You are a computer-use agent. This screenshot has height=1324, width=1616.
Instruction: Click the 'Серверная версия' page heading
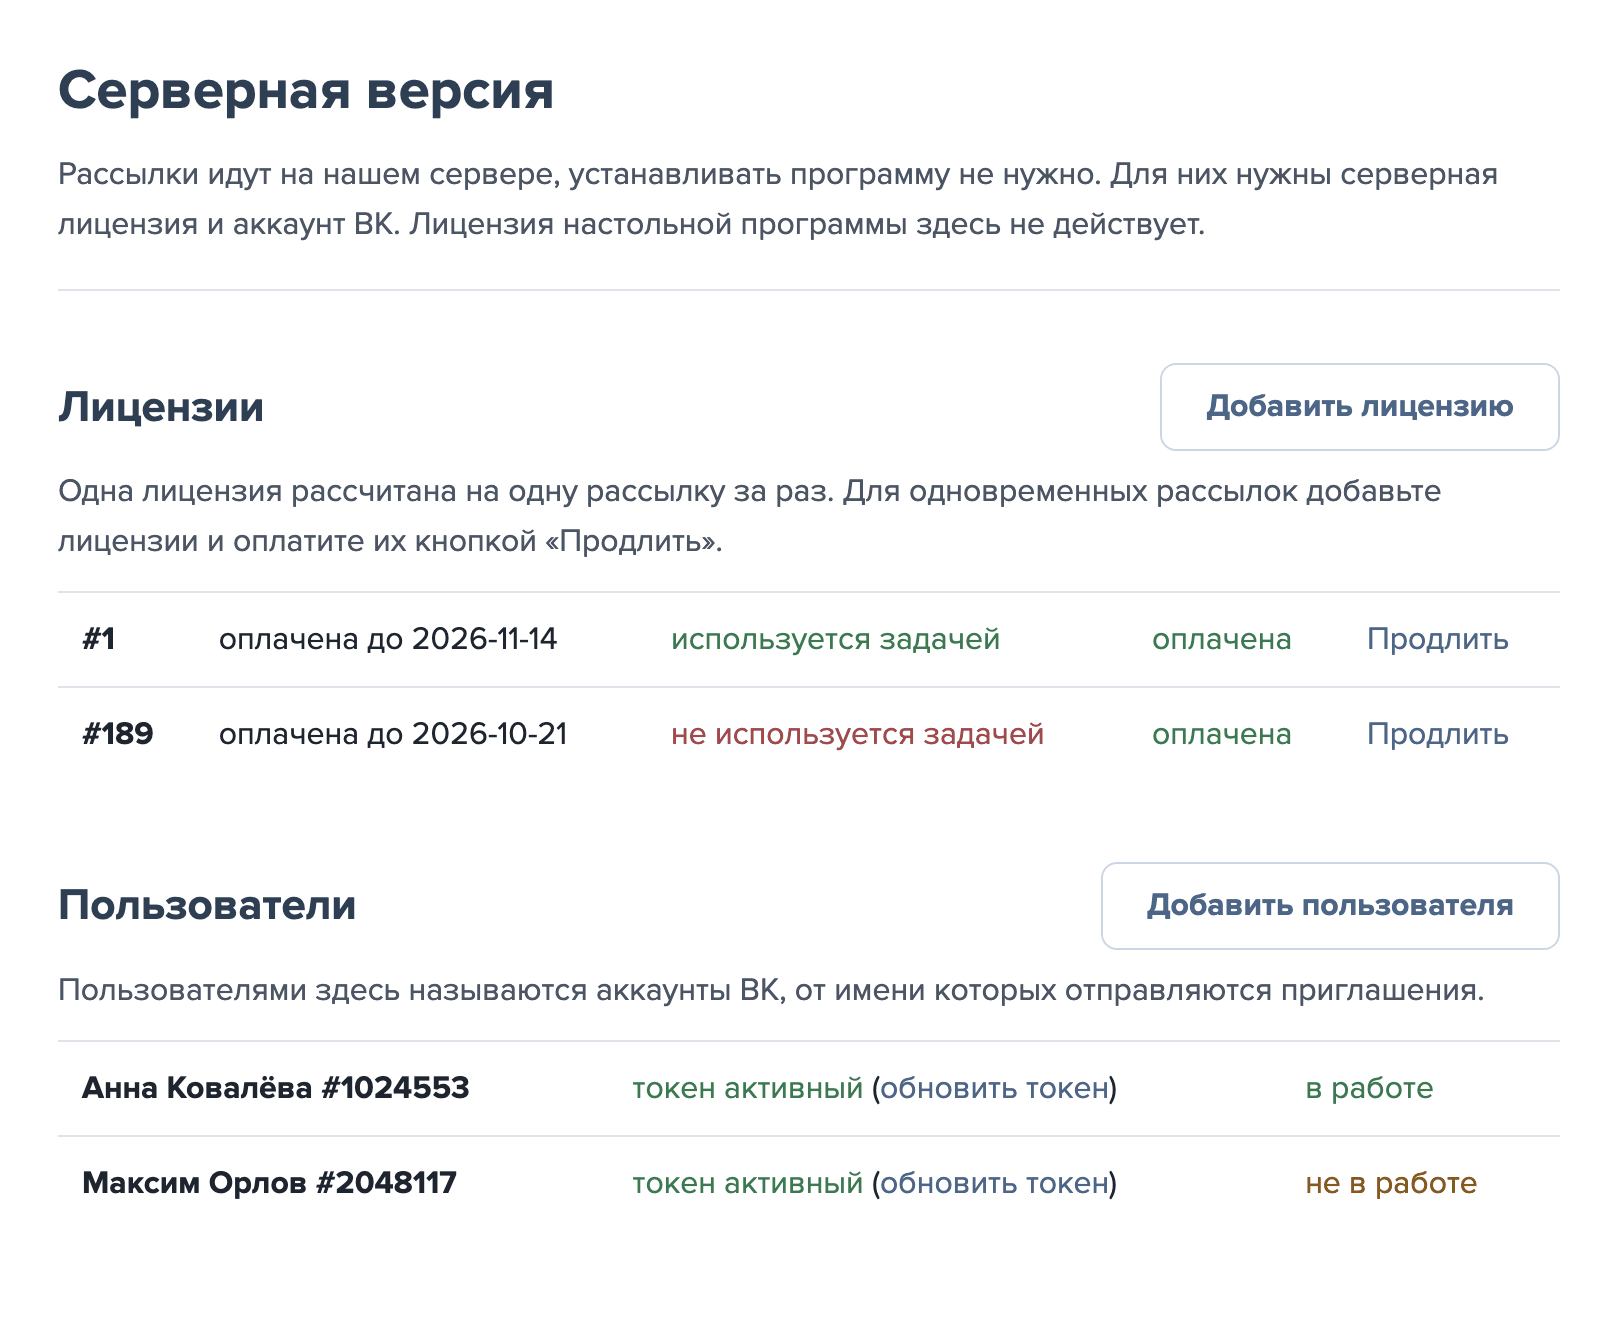(306, 91)
